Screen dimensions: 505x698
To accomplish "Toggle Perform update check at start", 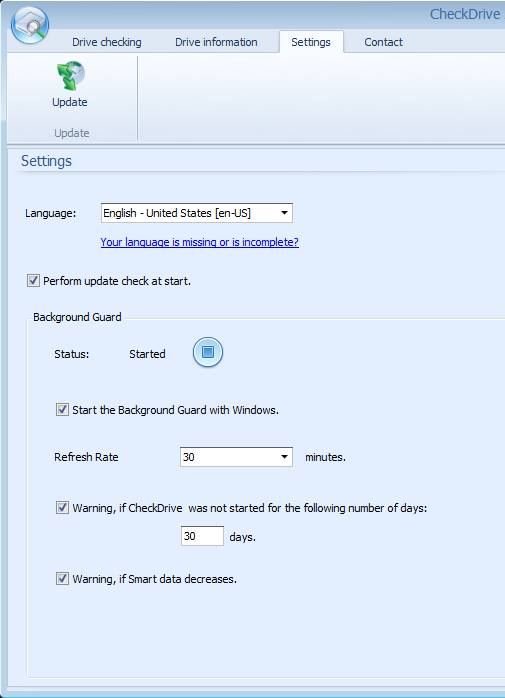I will (33, 281).
